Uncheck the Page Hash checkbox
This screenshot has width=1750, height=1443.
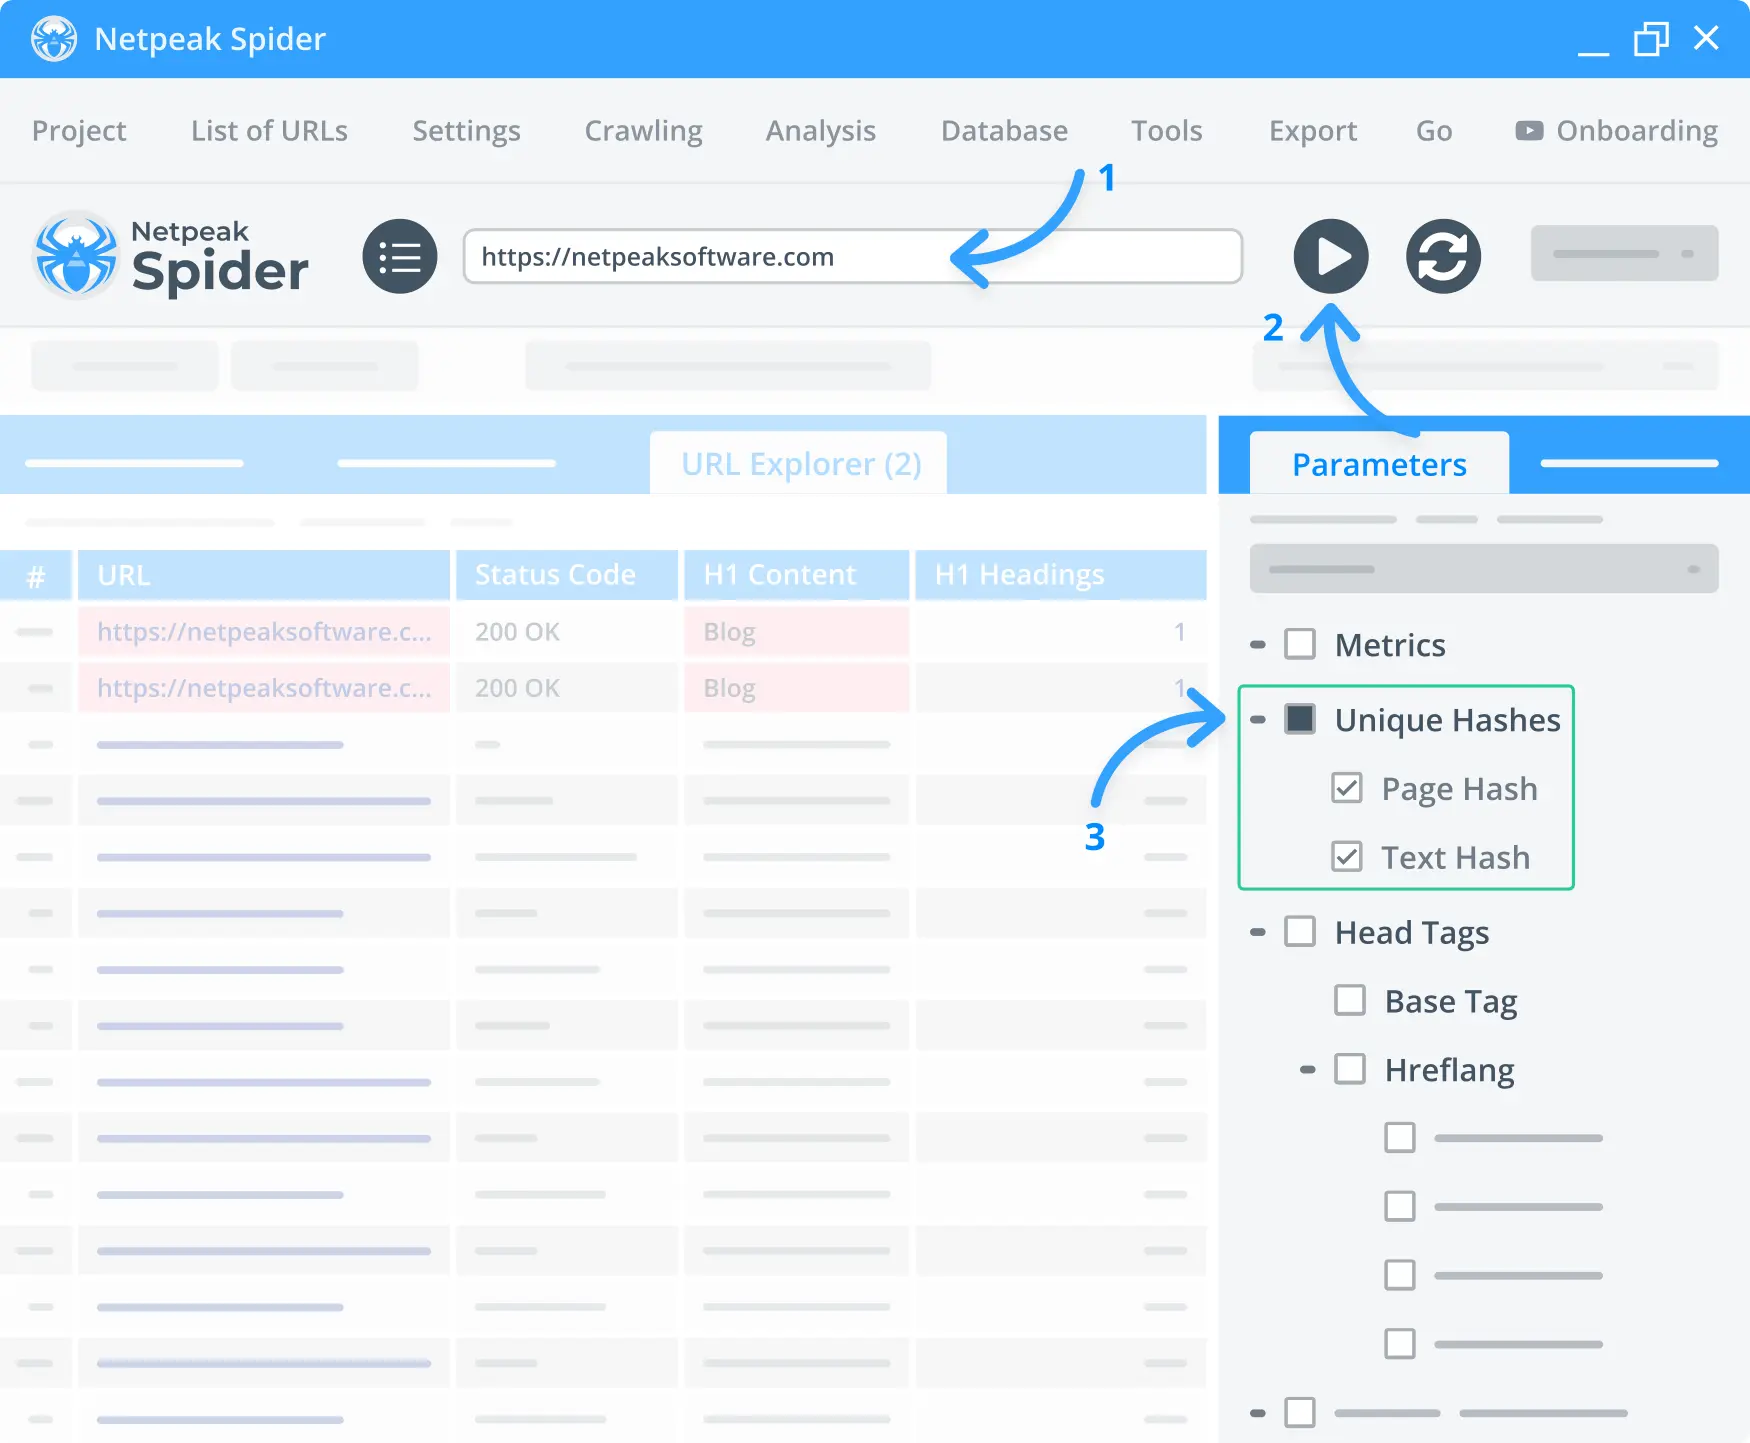(x=1347, y=788)
